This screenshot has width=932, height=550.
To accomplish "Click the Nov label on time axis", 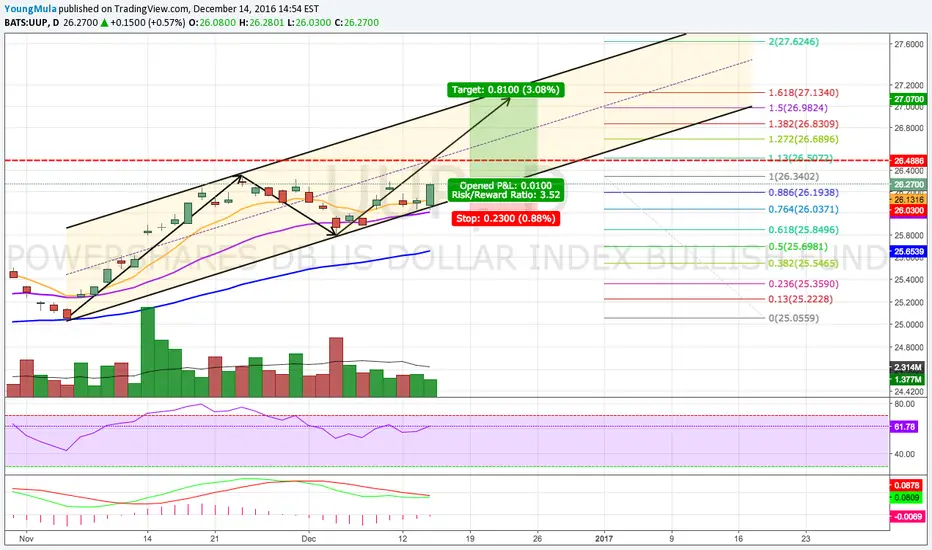I will click(26, 539).
